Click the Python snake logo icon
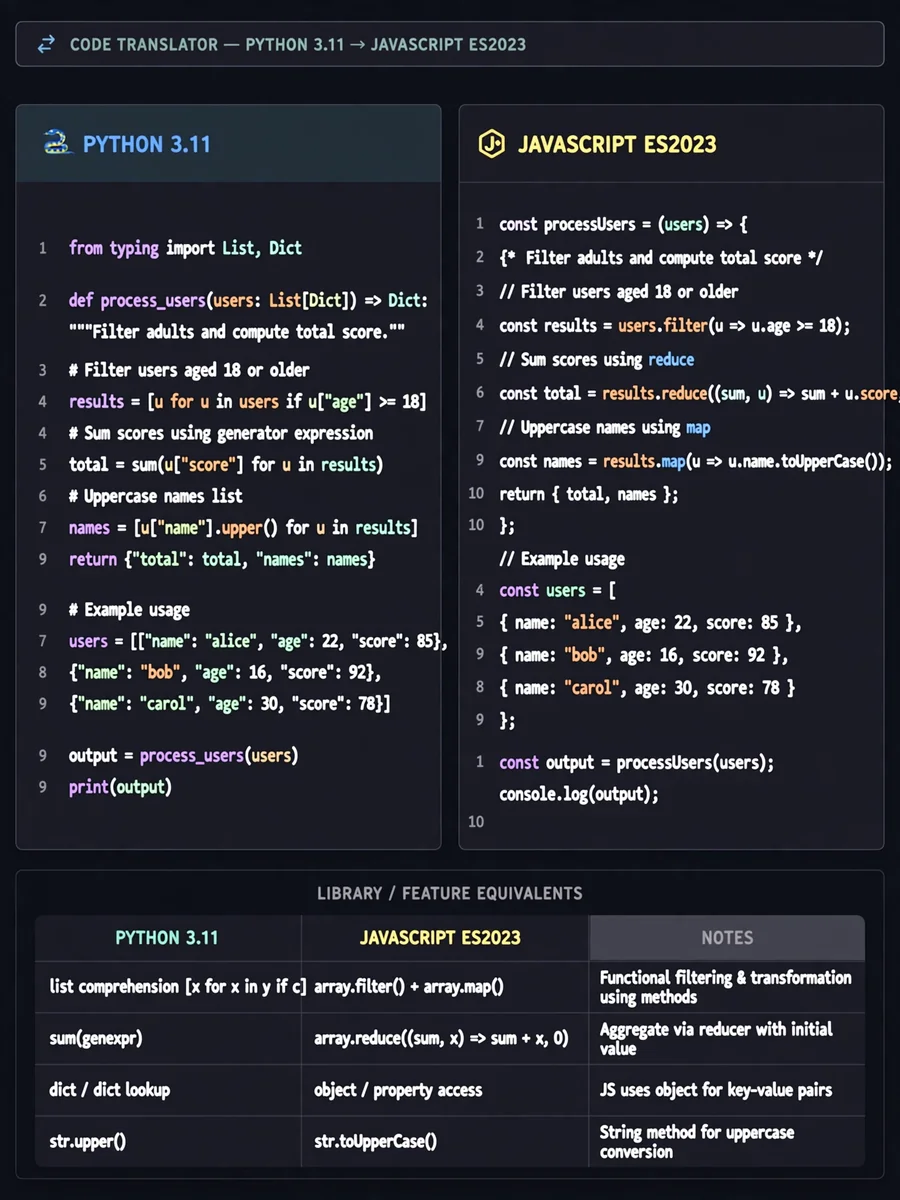Screen dimensions: 900x1200 click(x=58, y=144)
